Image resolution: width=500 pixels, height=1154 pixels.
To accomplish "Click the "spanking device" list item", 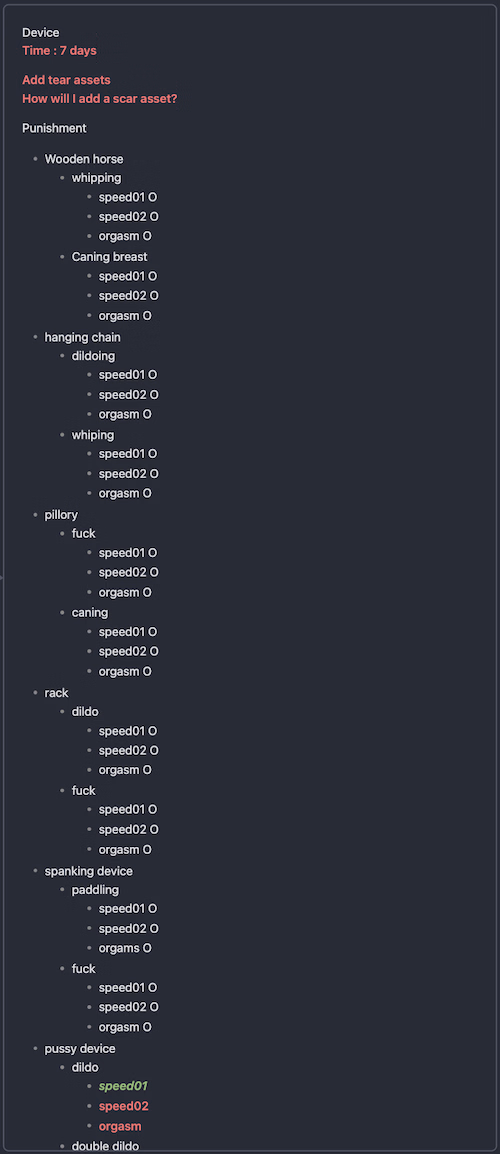I will [x=89, y=871].
